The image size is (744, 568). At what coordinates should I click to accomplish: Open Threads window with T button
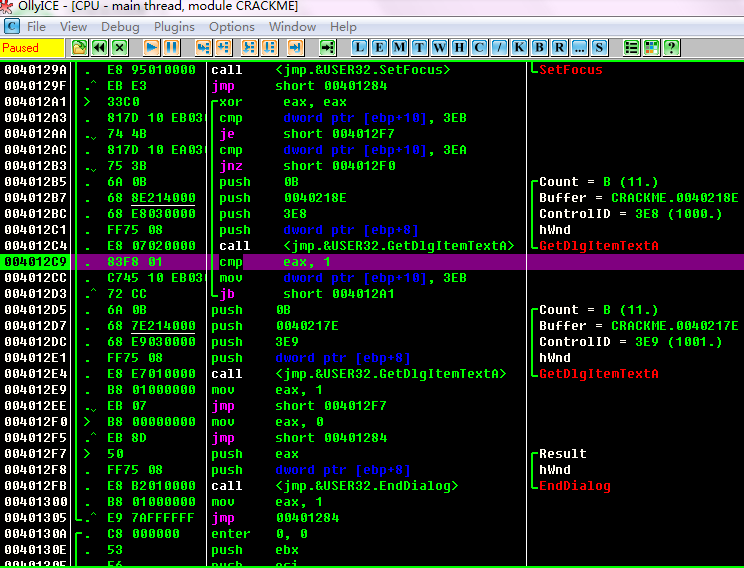tap(419, 47)
